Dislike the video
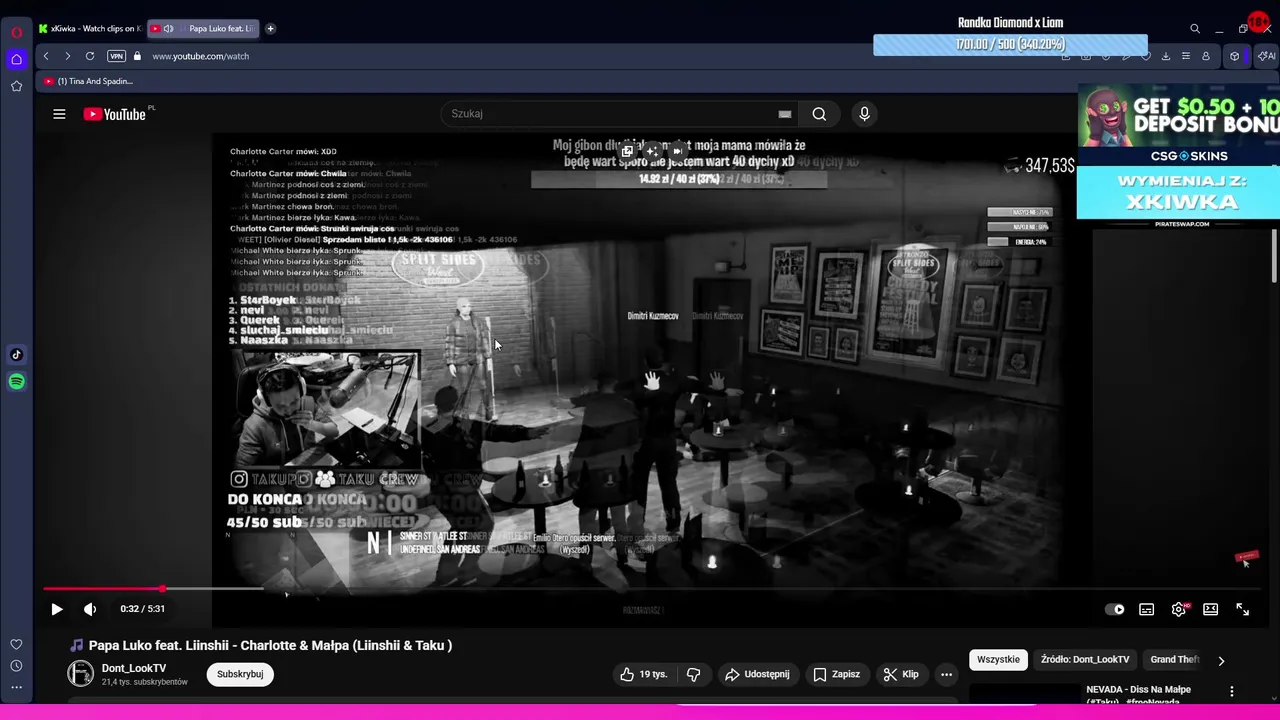This screenshot has height=720, width=1280. tap(693, 674)
